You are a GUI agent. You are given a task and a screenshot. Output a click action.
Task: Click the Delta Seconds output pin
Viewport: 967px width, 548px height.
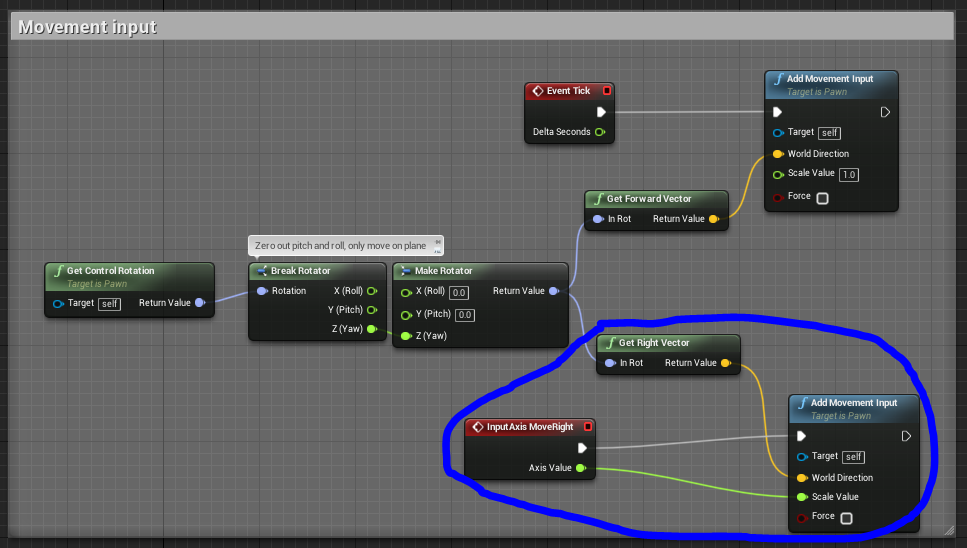coord(599,132)
